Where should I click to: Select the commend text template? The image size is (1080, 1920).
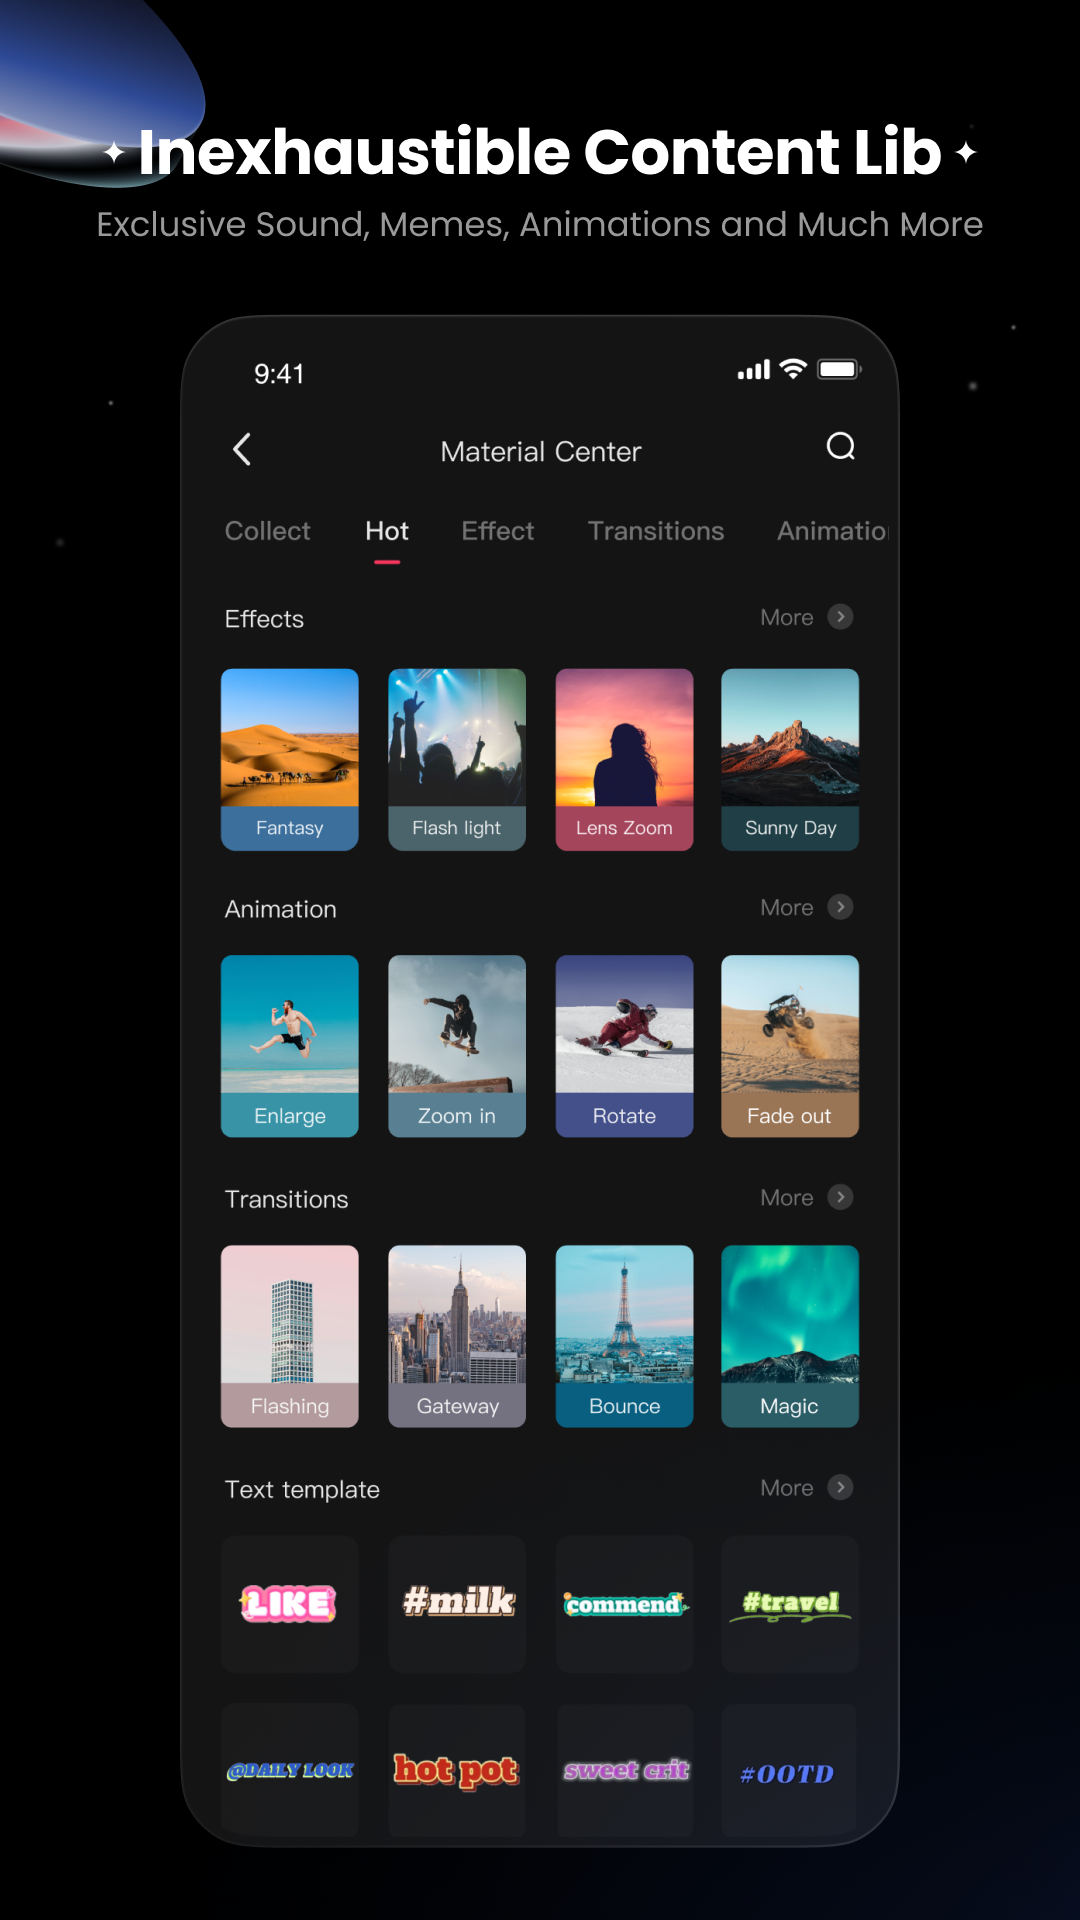(624, 1604)
